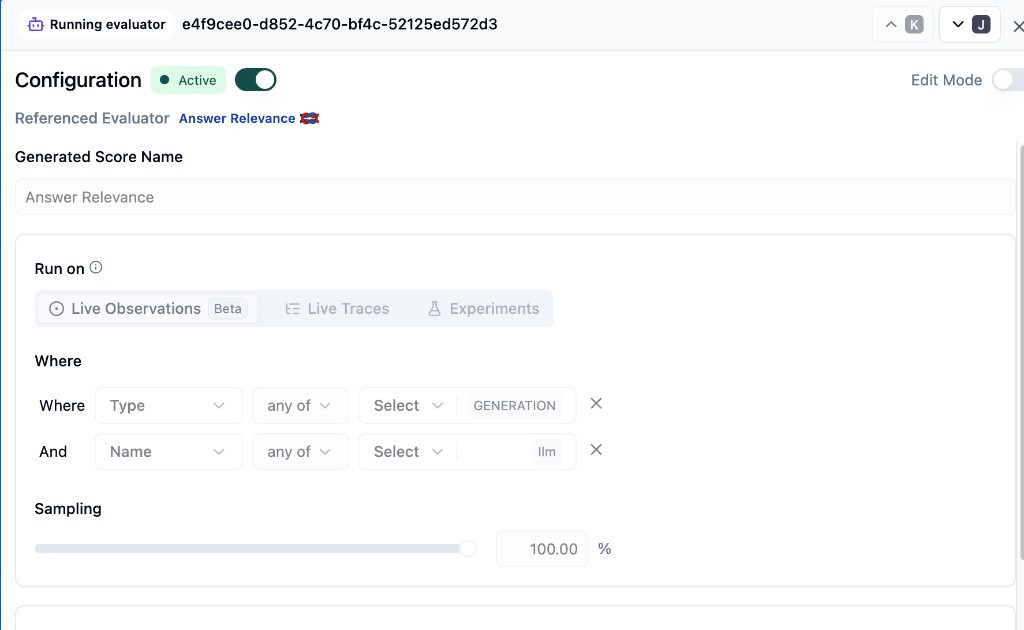Screen dimensions: 1024x630
Task: Toggle the Active evaluator switch off
Action: click(x=255, y=80)
